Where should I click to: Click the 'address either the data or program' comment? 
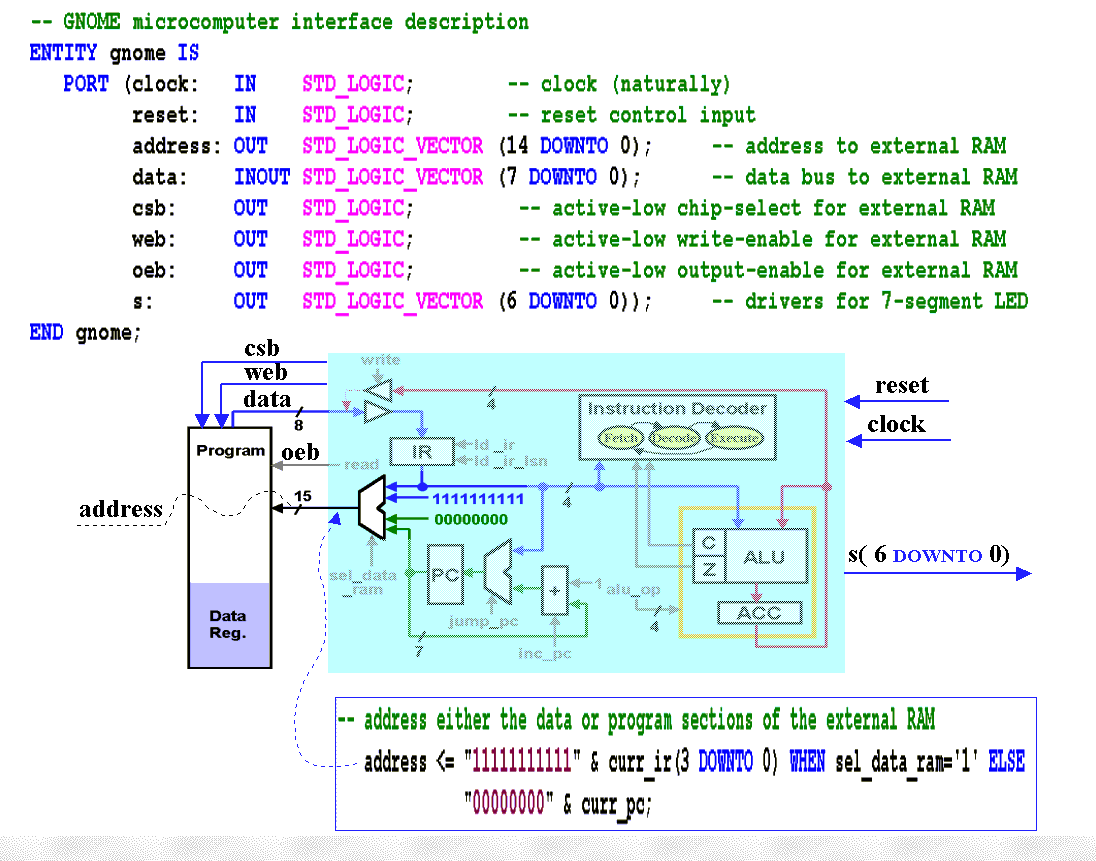pyautogui.click(x=636, y=719)
